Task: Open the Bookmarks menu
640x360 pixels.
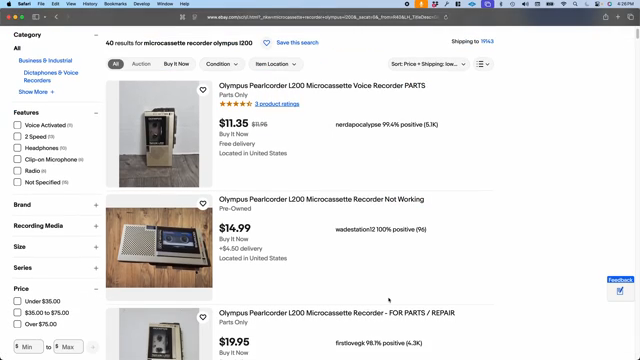Action: tap(115, 4)
